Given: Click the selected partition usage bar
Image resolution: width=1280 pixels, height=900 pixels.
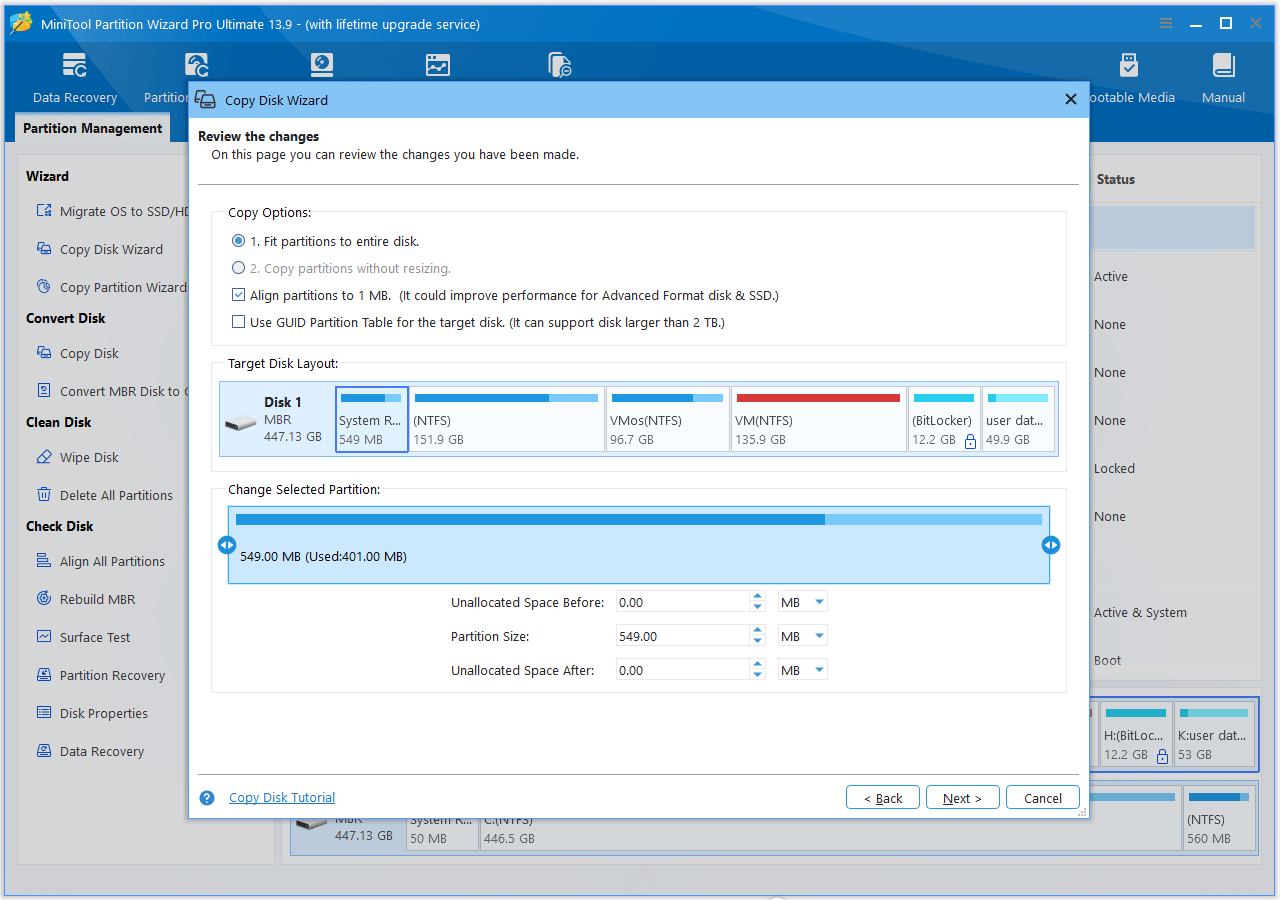Looking at the screenshot, I should (639, 520).
